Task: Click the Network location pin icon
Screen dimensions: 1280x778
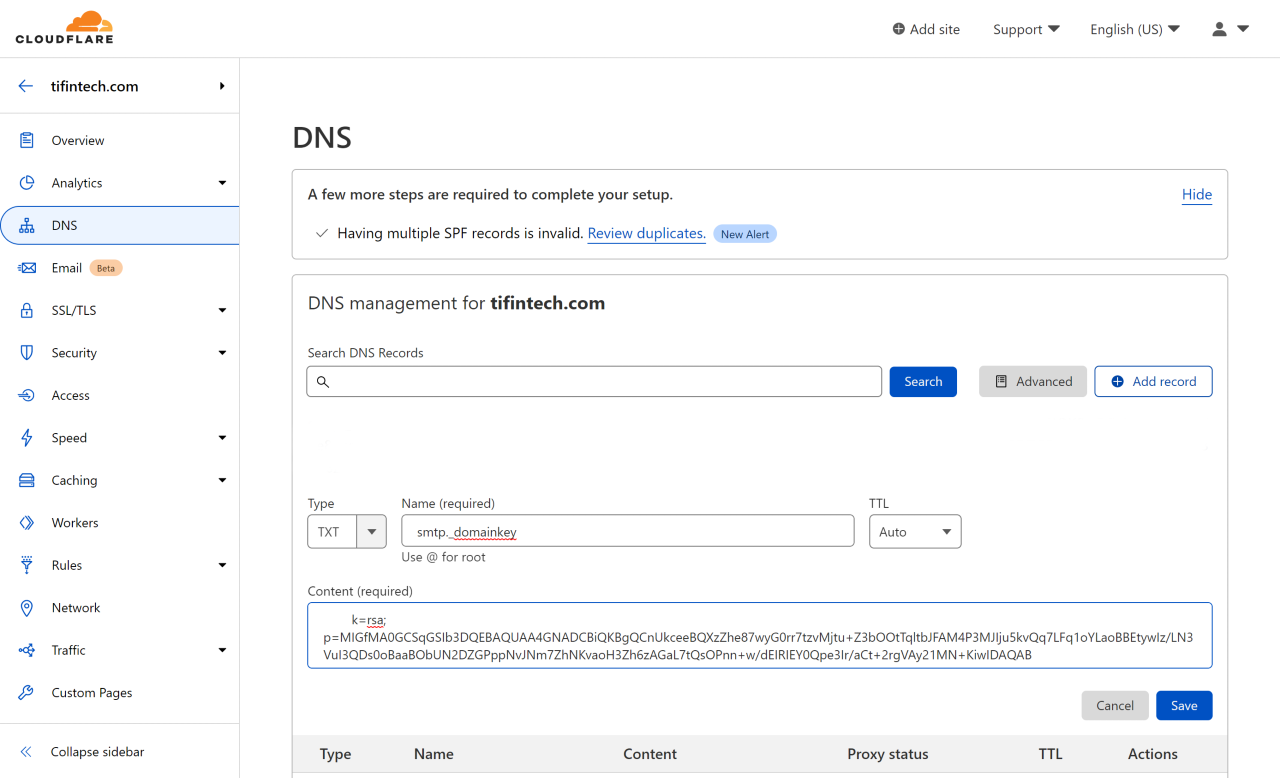Action: 27,608
